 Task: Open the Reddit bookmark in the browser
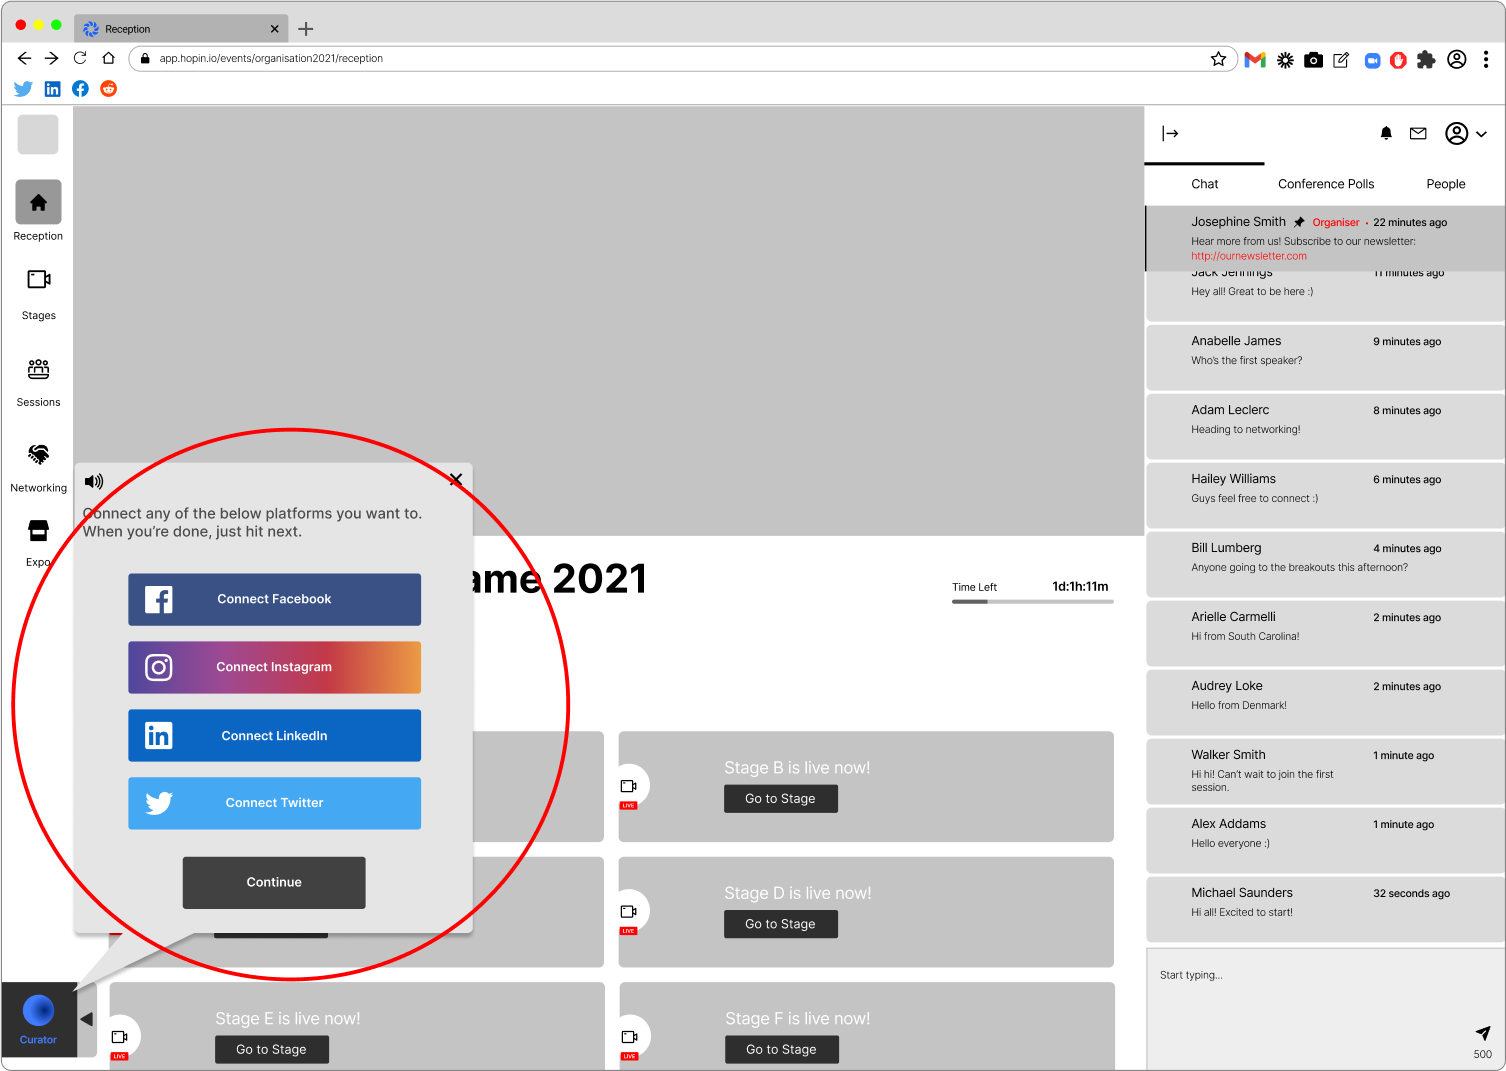(x=108, y=89)
